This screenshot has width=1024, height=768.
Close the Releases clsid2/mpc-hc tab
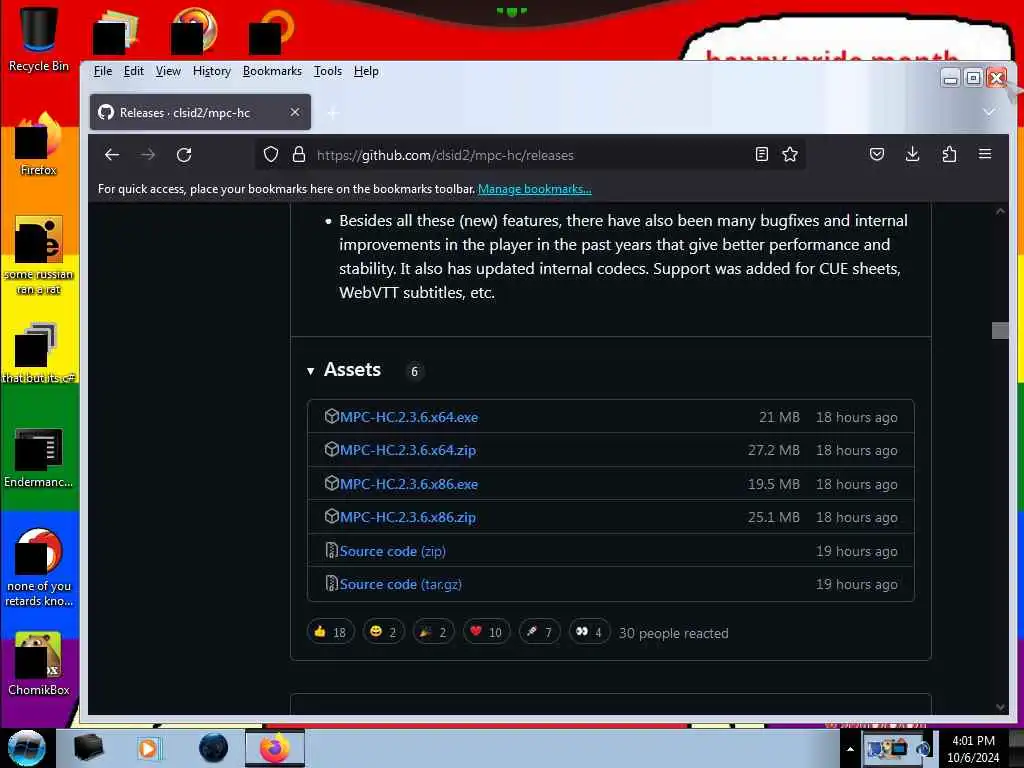[295, 112]
